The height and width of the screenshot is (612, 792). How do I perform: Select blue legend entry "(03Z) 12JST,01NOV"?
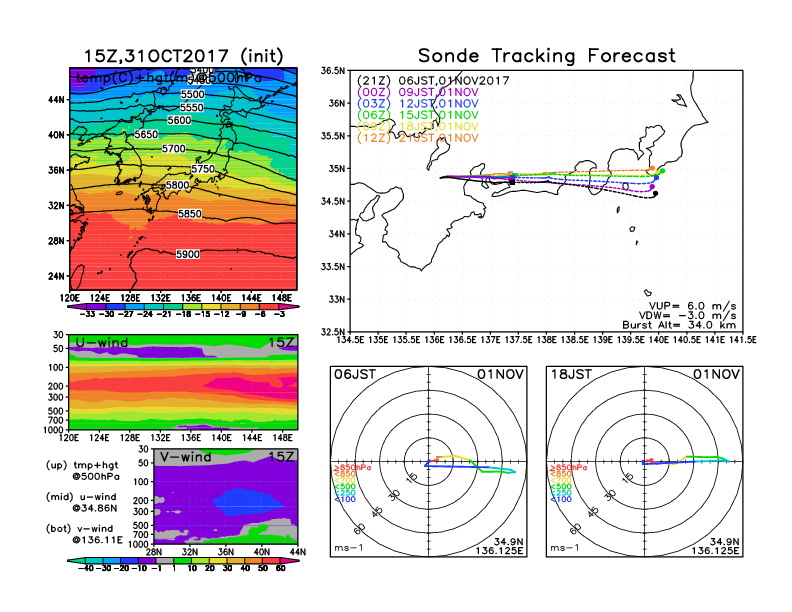(417, 104)
